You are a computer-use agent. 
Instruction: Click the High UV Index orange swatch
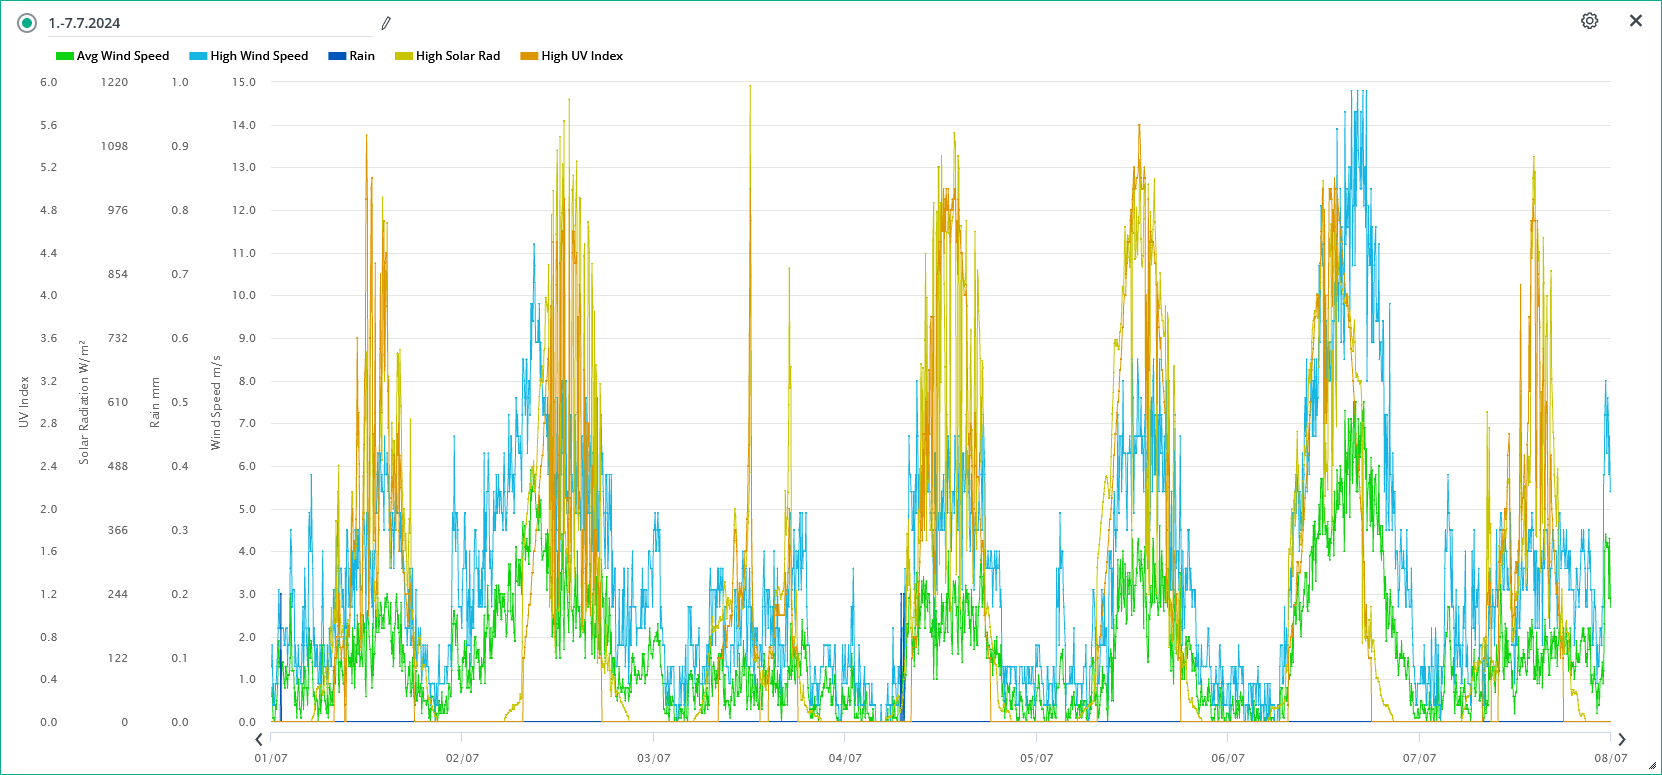[x=528, y=56]
